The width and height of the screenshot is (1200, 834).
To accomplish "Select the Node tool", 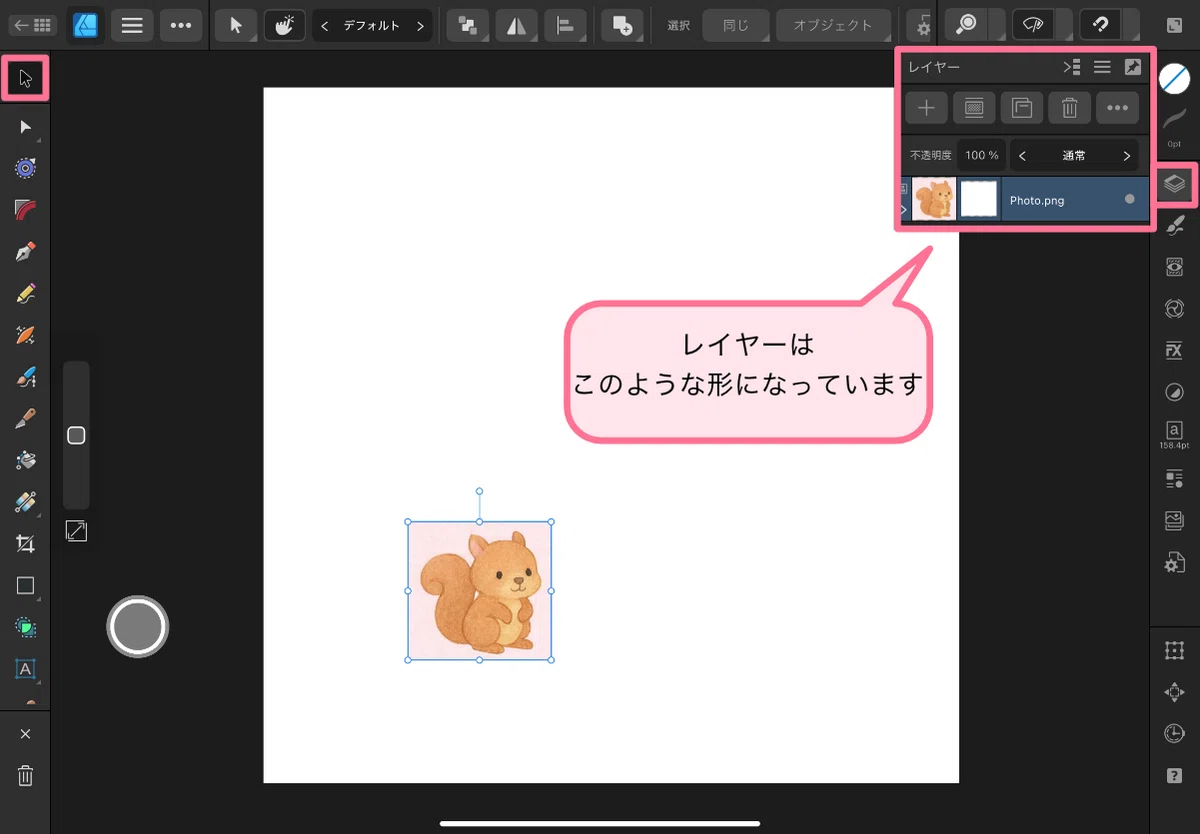I will [26, 127].
